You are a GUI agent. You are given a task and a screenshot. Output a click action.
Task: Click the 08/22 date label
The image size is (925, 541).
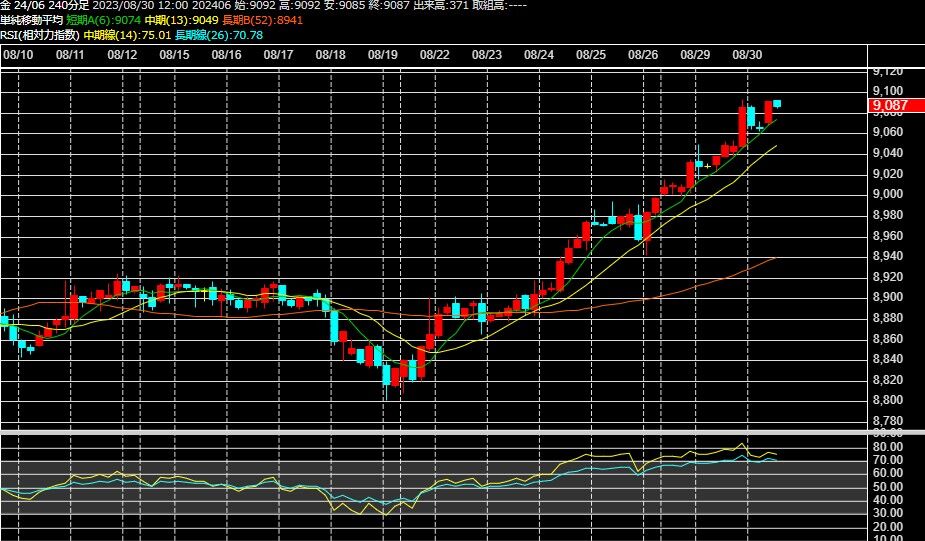tap(435, 55)
